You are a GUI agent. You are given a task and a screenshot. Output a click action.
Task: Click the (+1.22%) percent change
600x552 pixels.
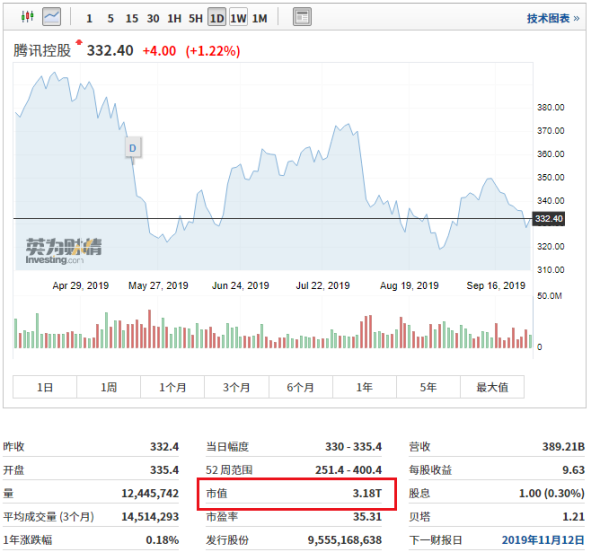[213, 51]
